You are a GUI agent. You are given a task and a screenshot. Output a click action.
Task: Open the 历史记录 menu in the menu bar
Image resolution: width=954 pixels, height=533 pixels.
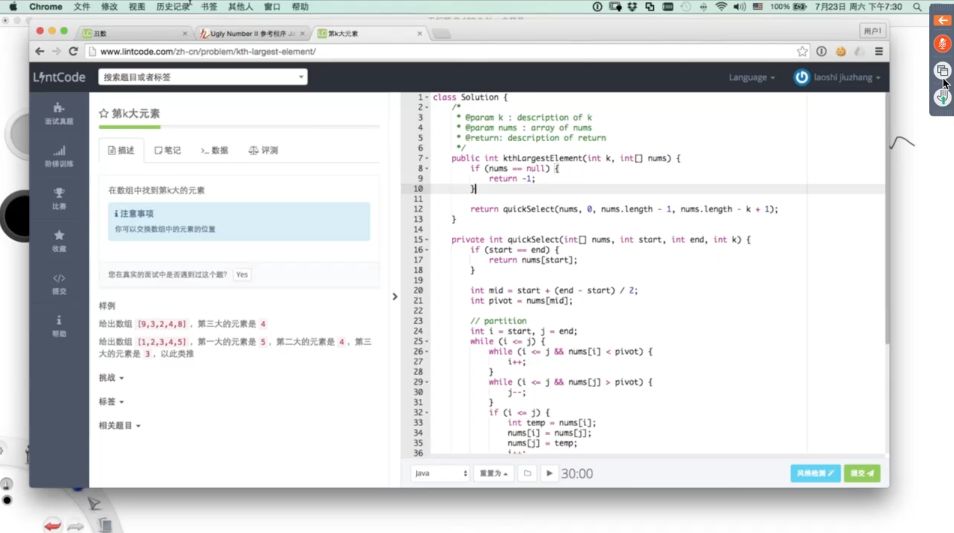pyautogui.click(x=173, y=7)
